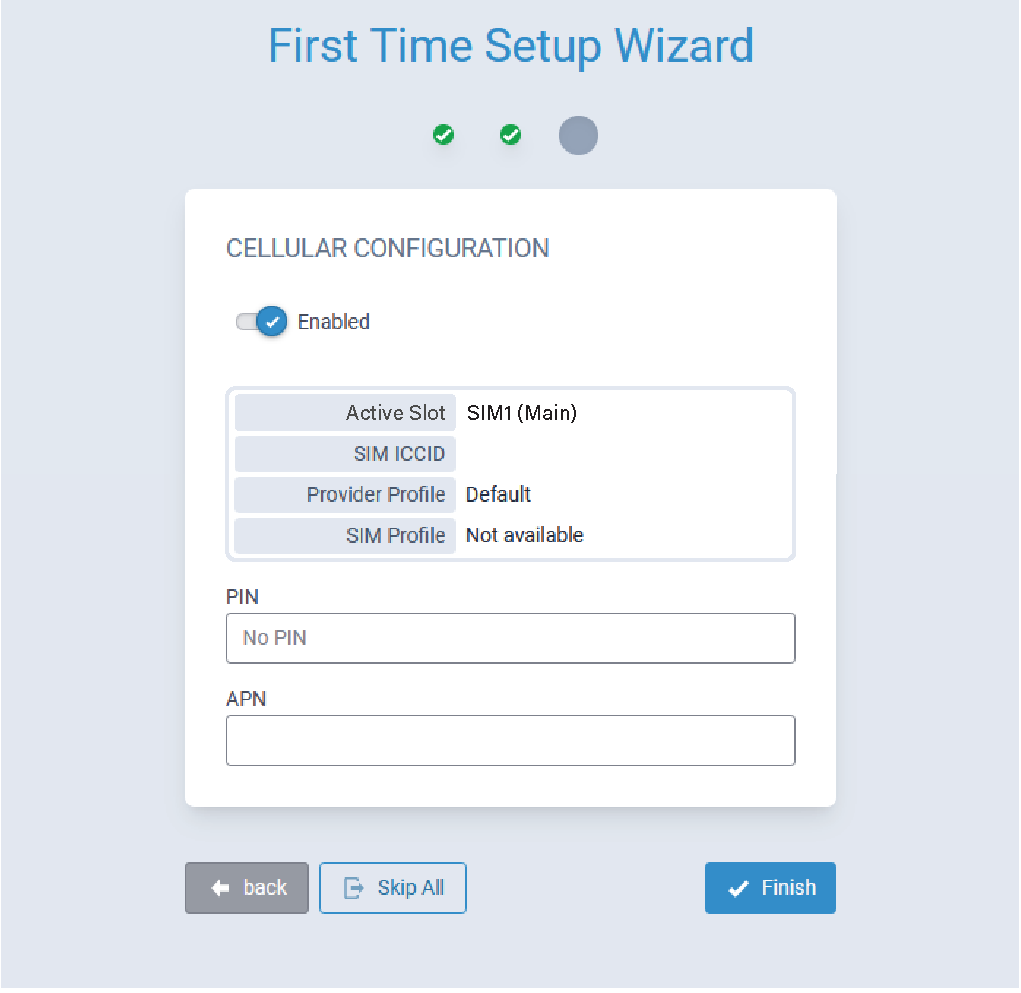
Task: Select the 'SIM ICCID' row label
Action: click(x=399, y=454)
